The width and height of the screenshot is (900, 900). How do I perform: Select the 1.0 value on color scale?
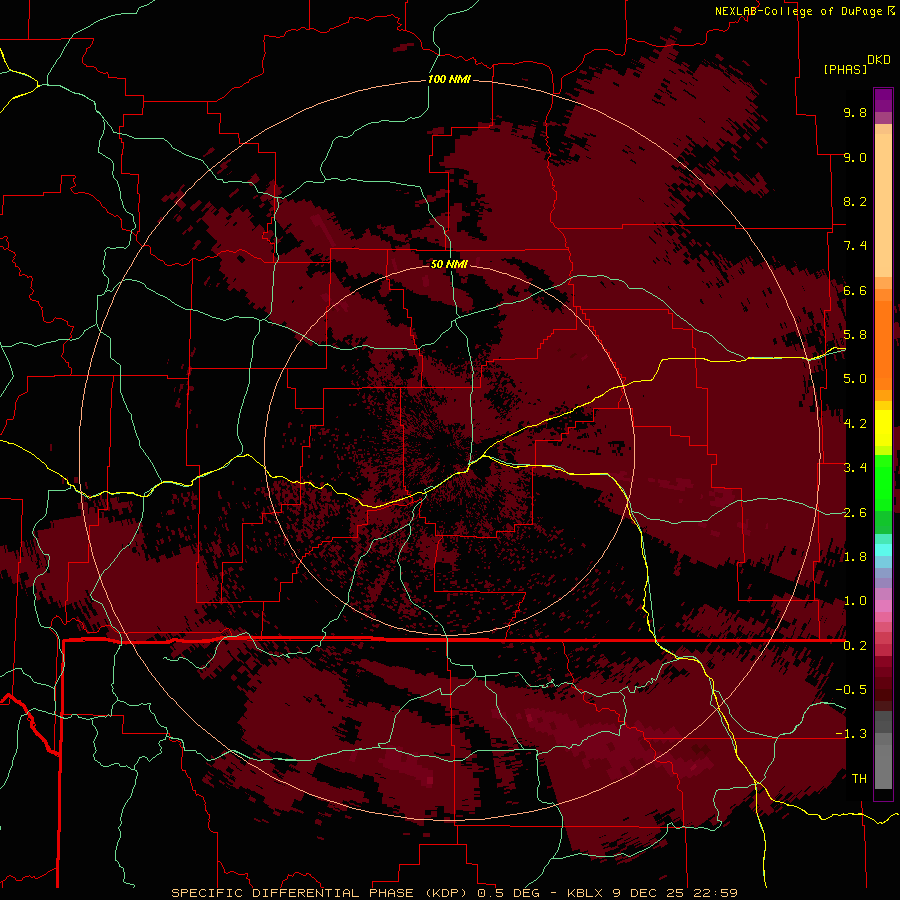pos(855,601)
